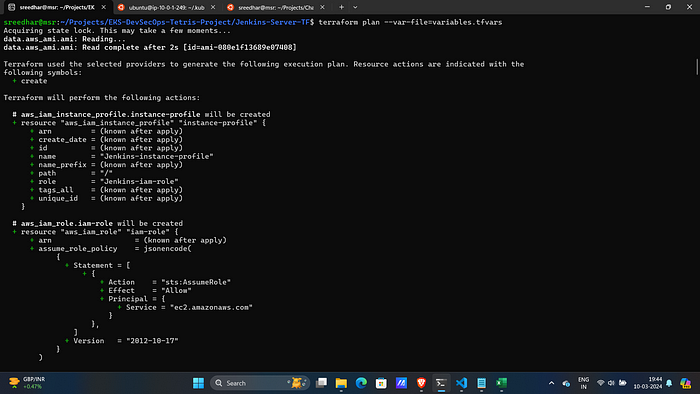
Task: Open the Windows Start menu
Action: point(198,383)
